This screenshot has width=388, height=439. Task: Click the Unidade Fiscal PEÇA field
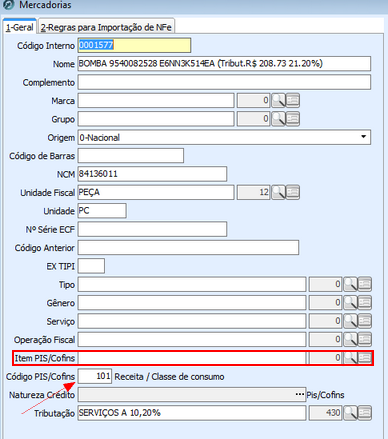click(x=156, y=192)
